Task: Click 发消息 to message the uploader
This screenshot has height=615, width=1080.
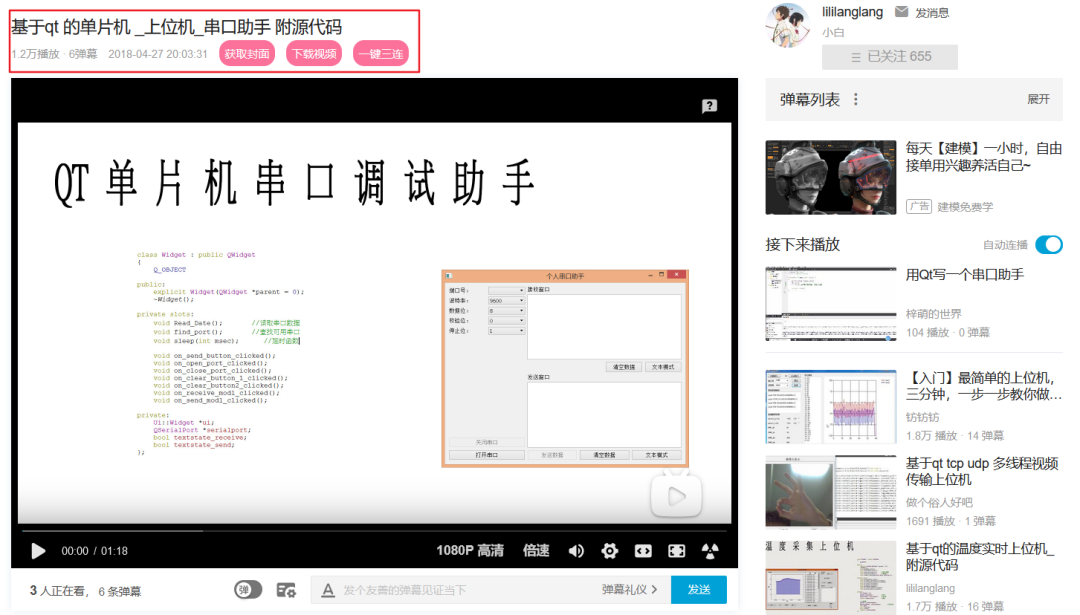Action: coord(932,12)
